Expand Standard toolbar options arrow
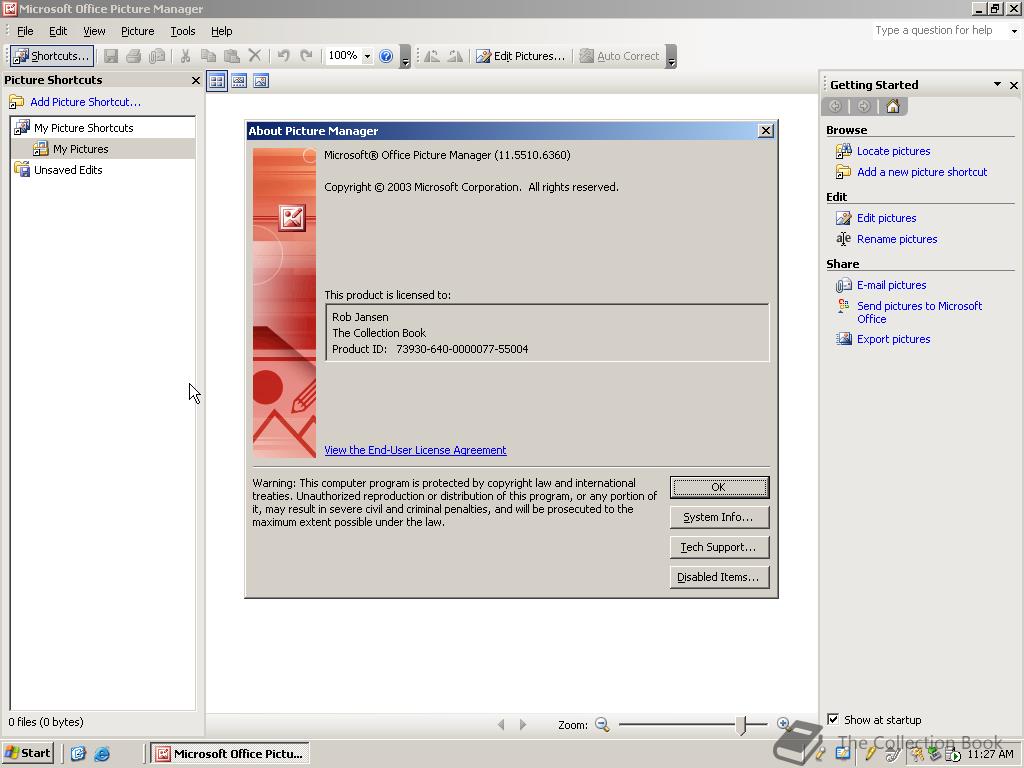The width and height of the screenshot is (1024, 768). click(406, 57)
